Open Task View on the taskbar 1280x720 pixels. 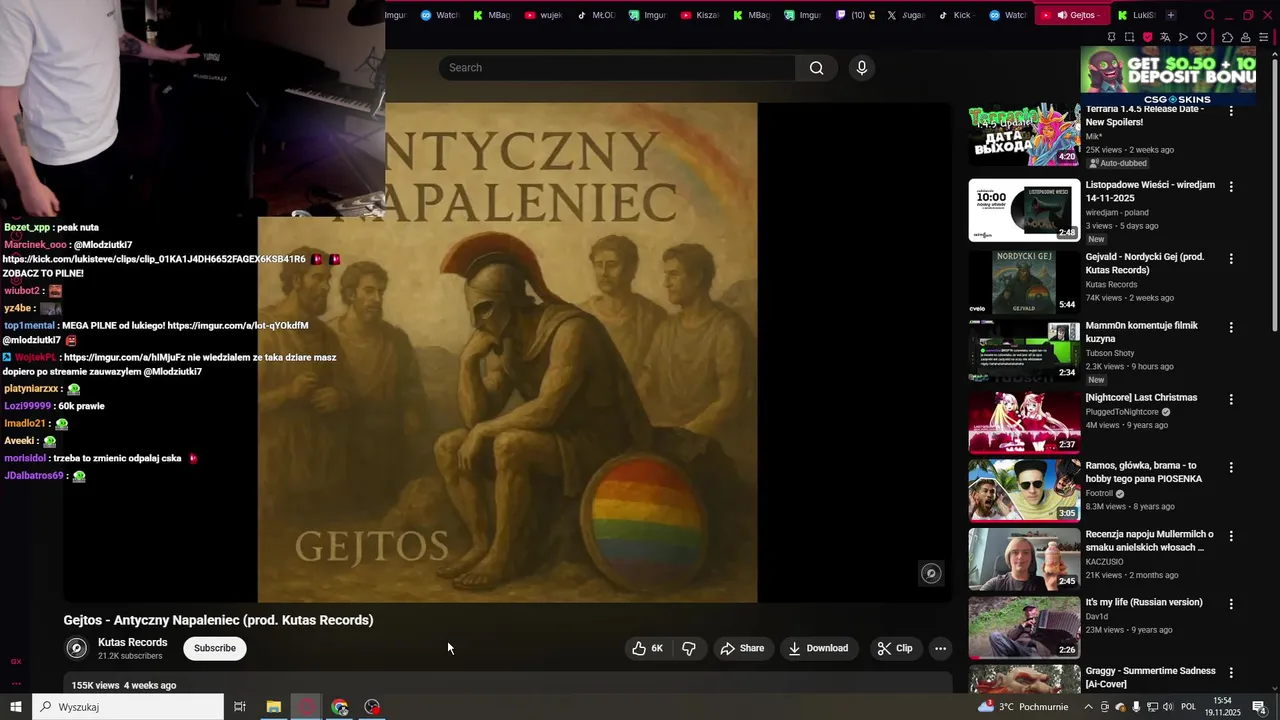(x=240, y=707)
